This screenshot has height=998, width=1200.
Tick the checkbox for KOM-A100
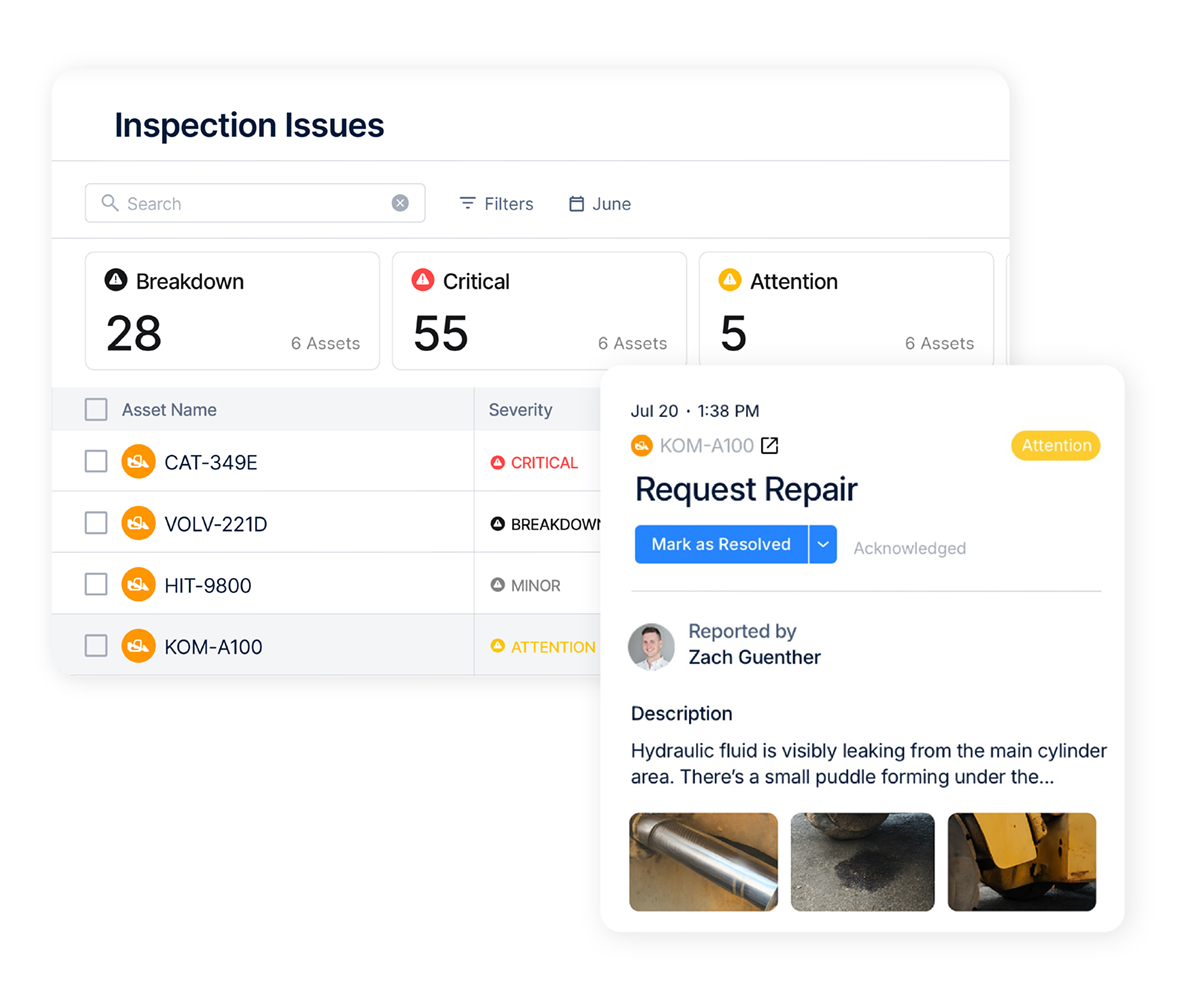tap(95, 646)
